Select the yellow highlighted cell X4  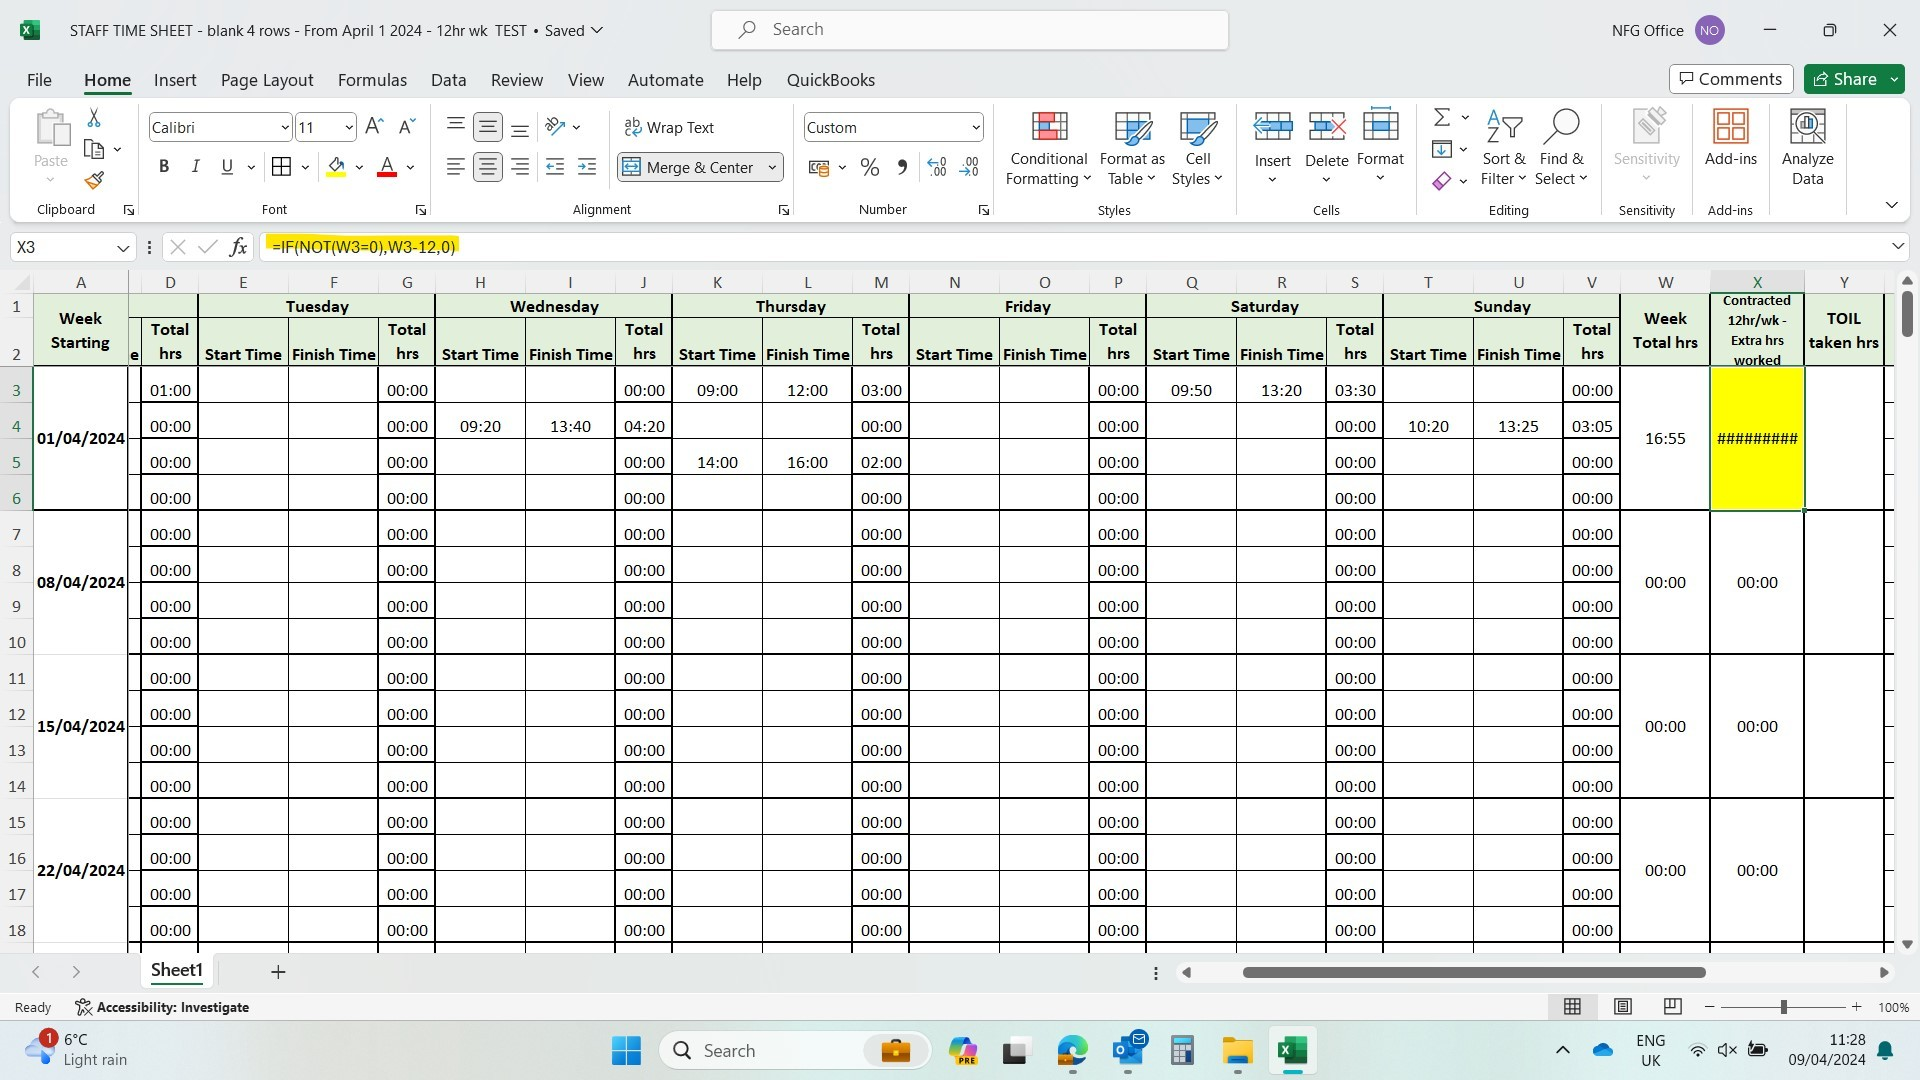point(1758,436)
